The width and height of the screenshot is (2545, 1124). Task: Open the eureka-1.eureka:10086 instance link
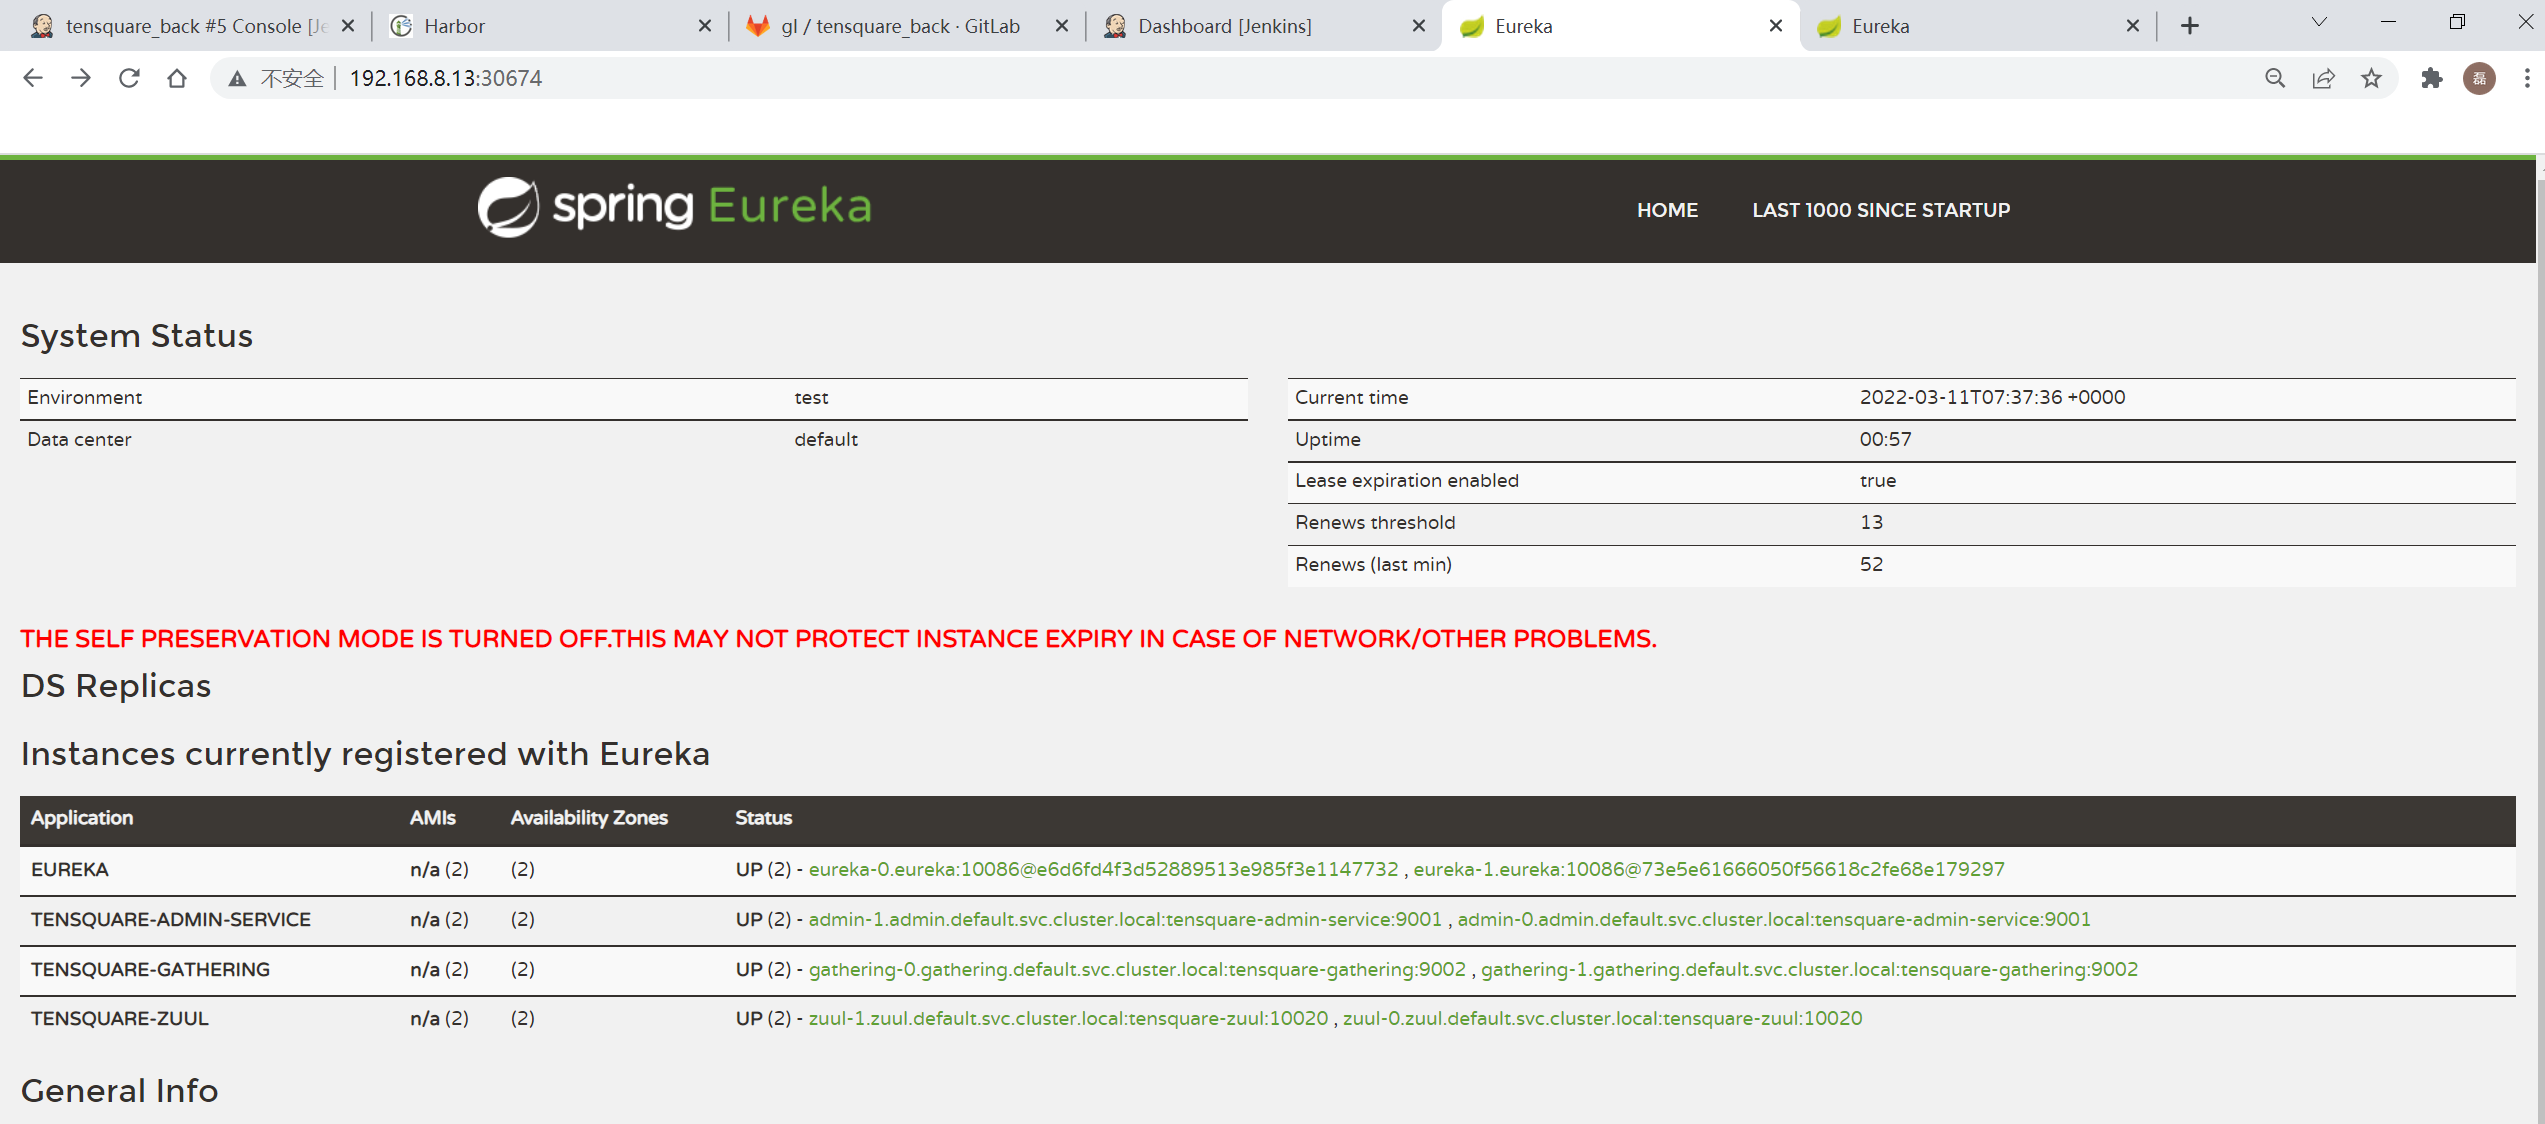[x=1709, y=869]
